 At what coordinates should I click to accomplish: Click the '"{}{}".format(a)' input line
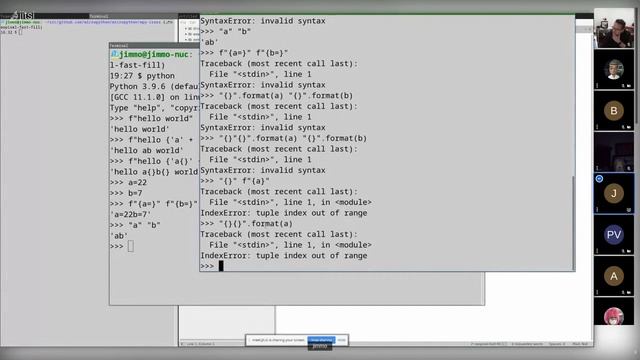coord(246,224)
